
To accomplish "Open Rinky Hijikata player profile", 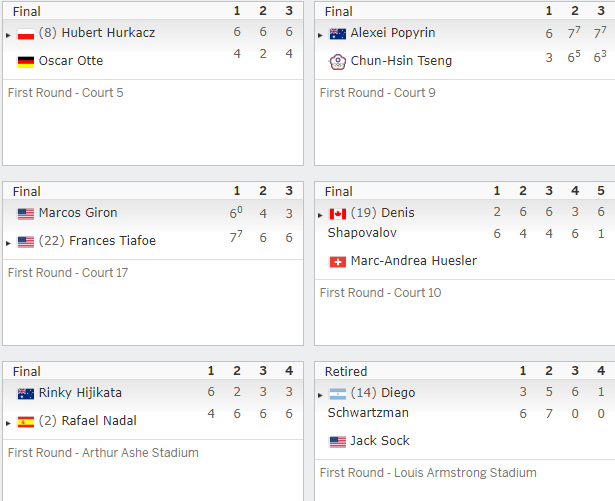I will [80, 393].
